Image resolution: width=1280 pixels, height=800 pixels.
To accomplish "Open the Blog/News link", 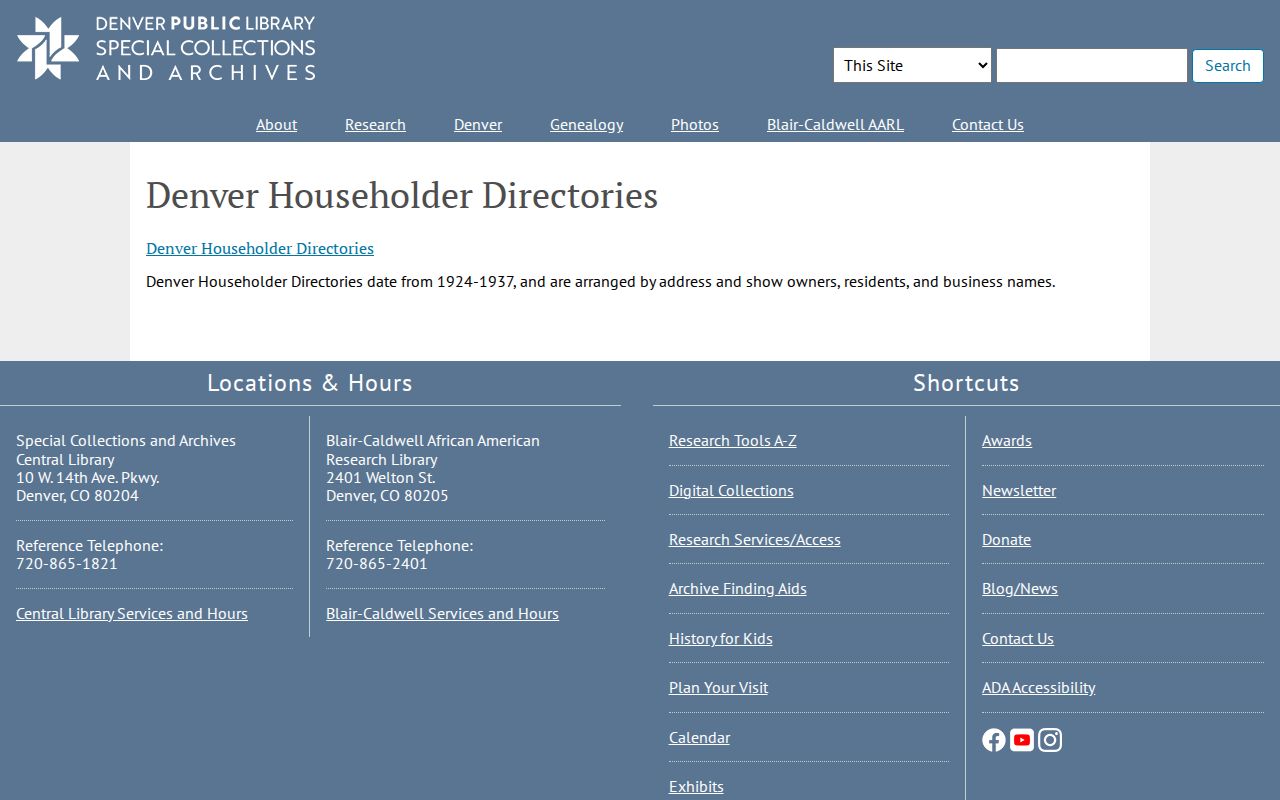I will click(x=1020, y=588).
